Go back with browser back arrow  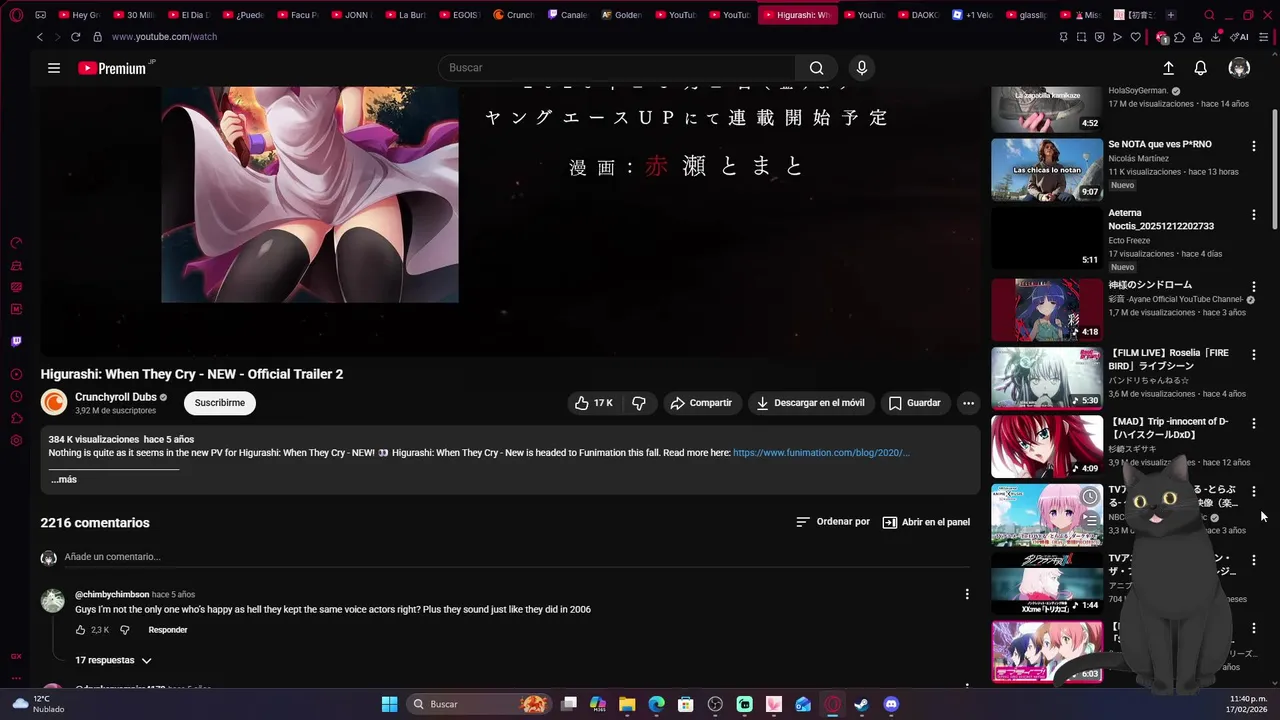point(40,37)
